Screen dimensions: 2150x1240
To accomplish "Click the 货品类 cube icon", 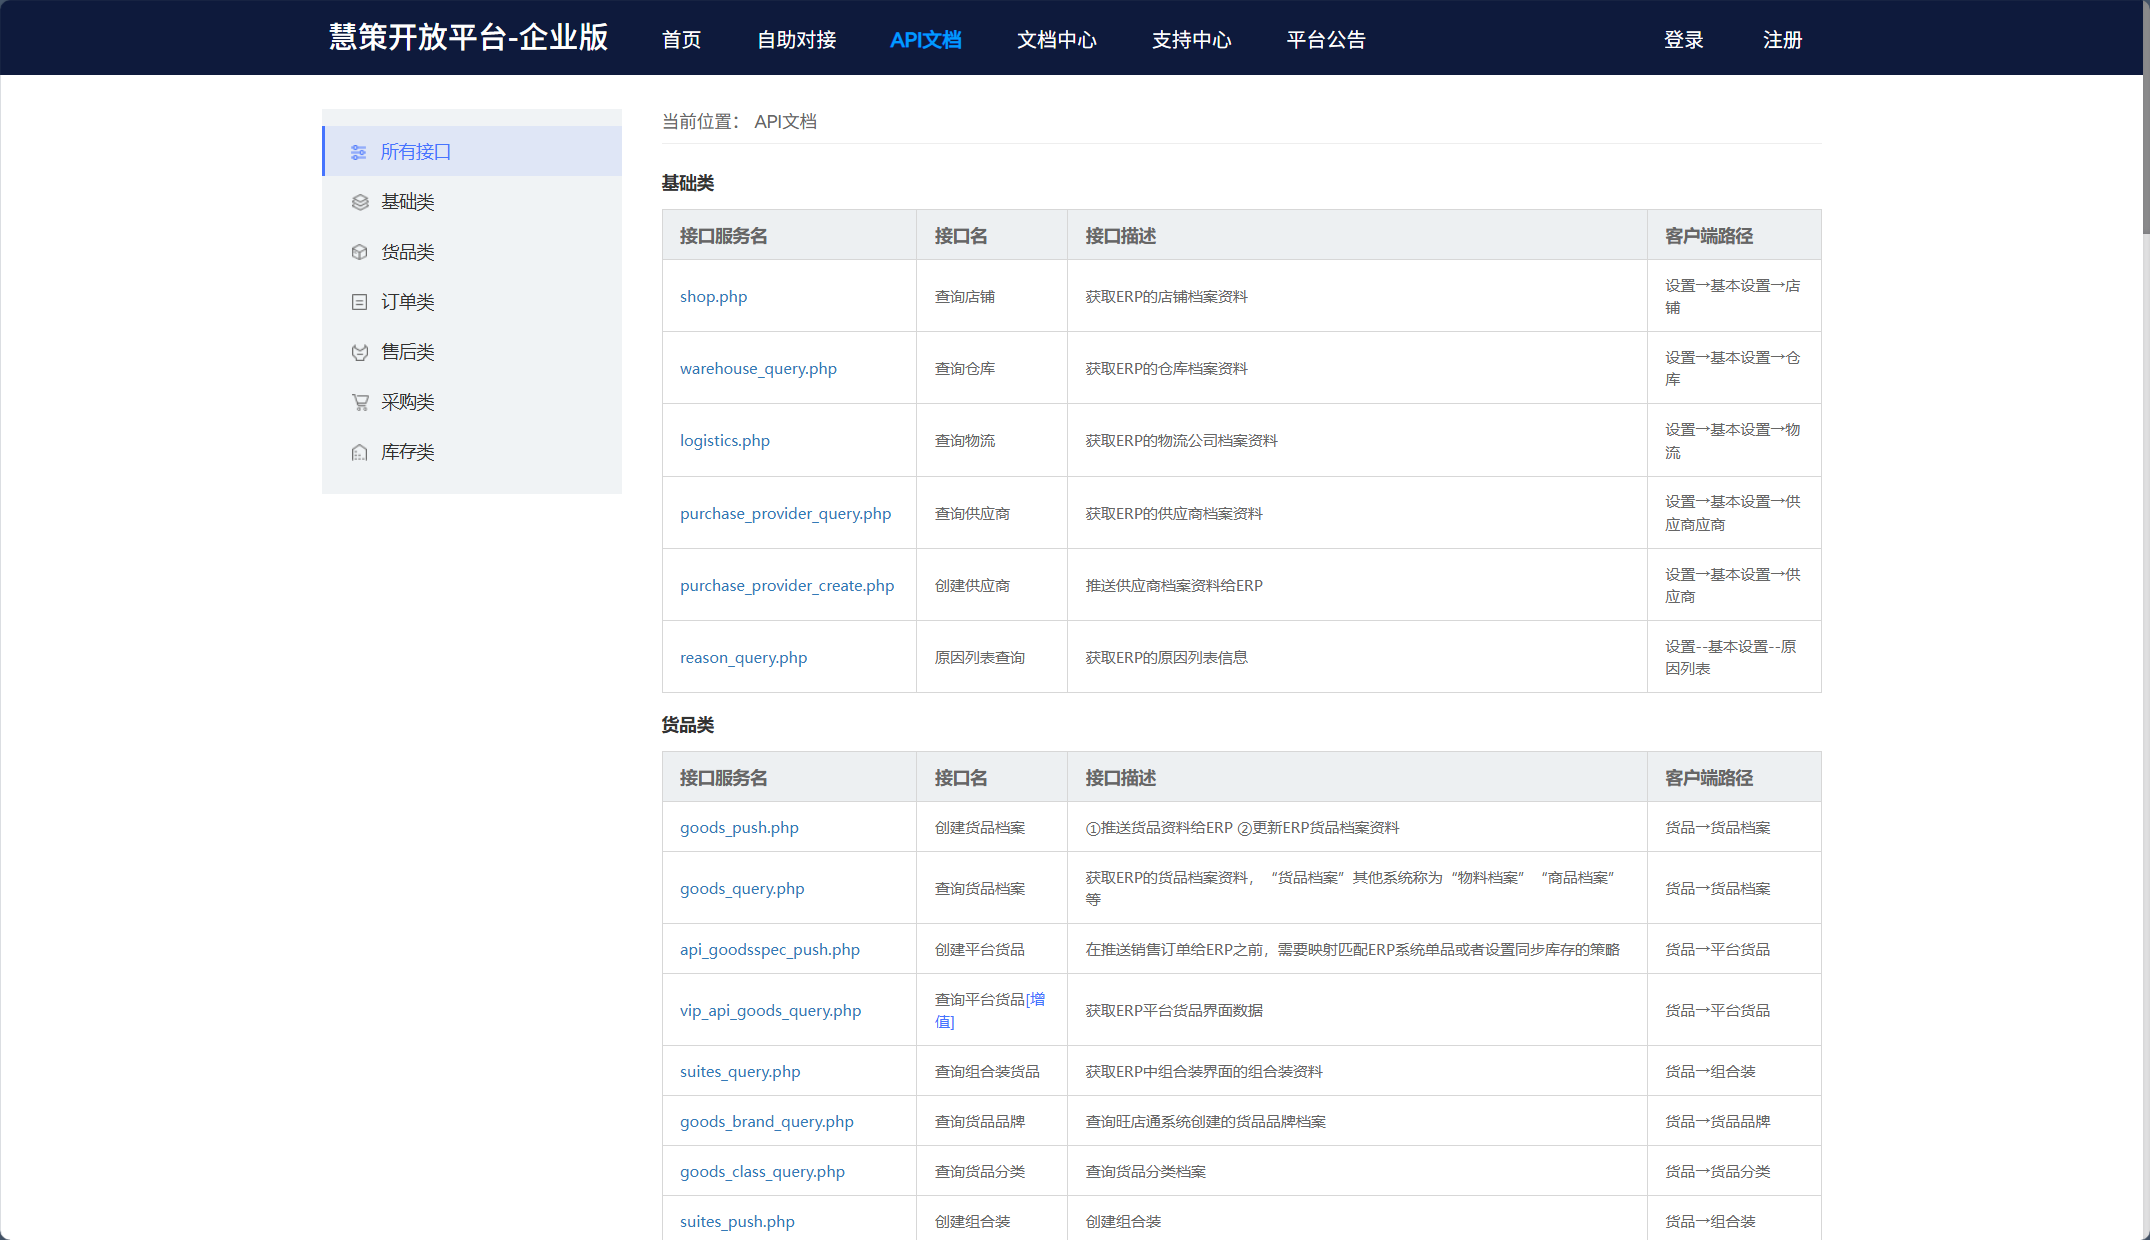I will 359,252.
